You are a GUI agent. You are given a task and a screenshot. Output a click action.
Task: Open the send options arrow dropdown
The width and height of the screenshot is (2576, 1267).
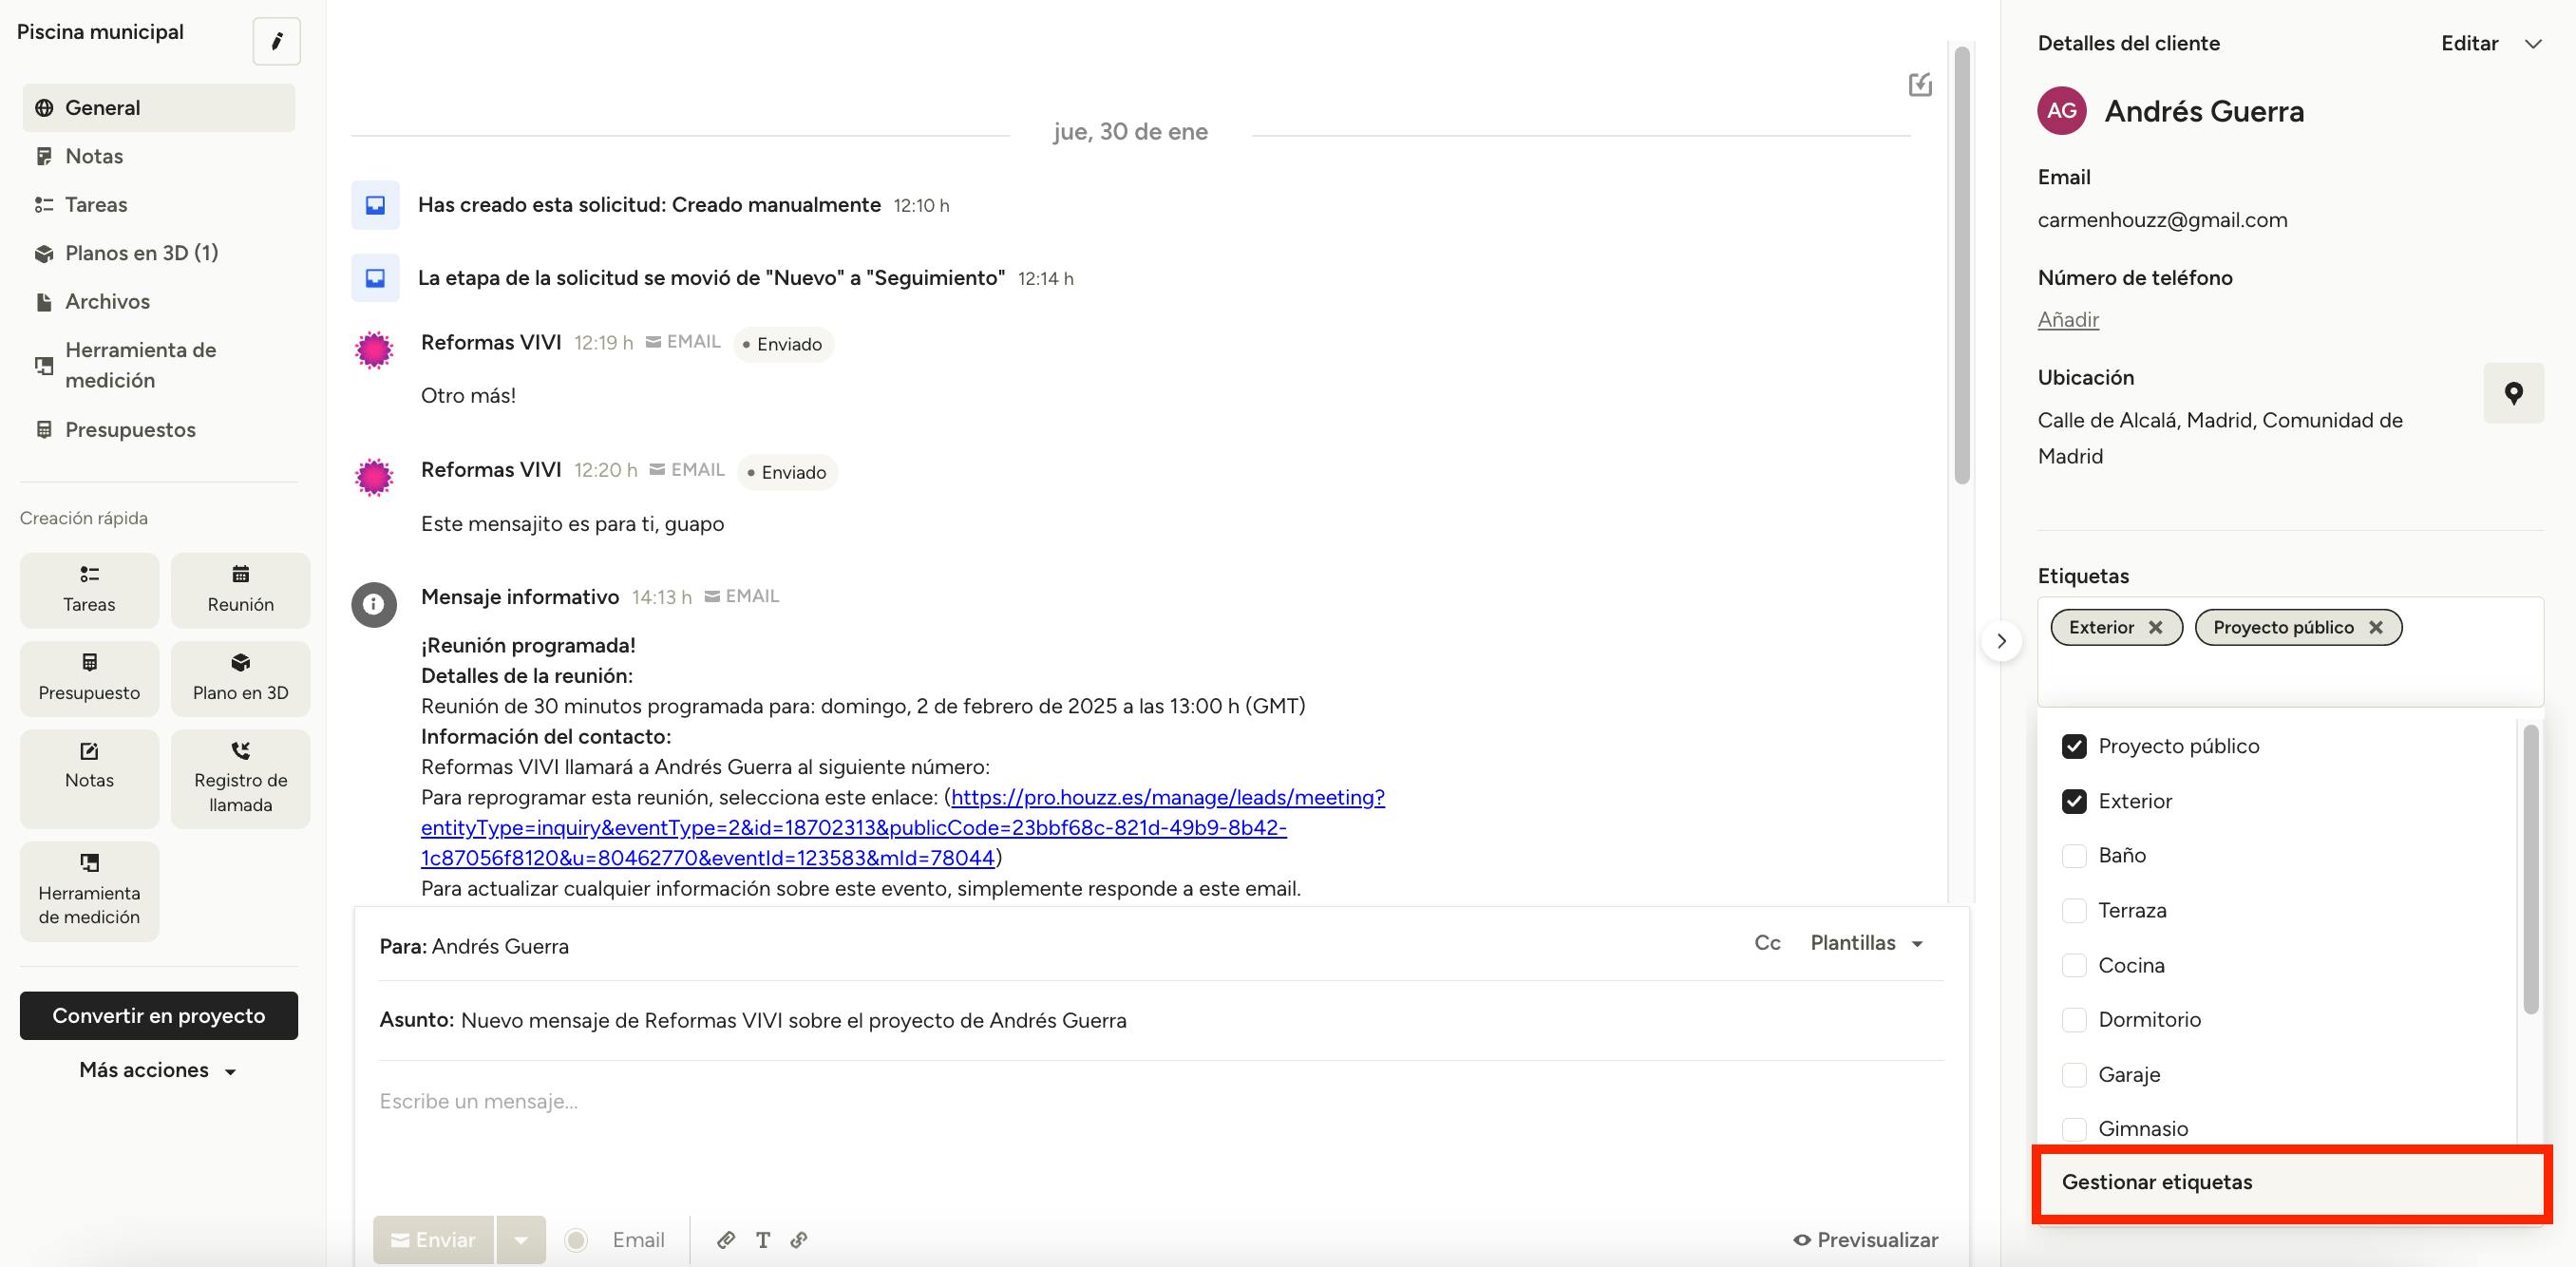(x=521, y=1240)
